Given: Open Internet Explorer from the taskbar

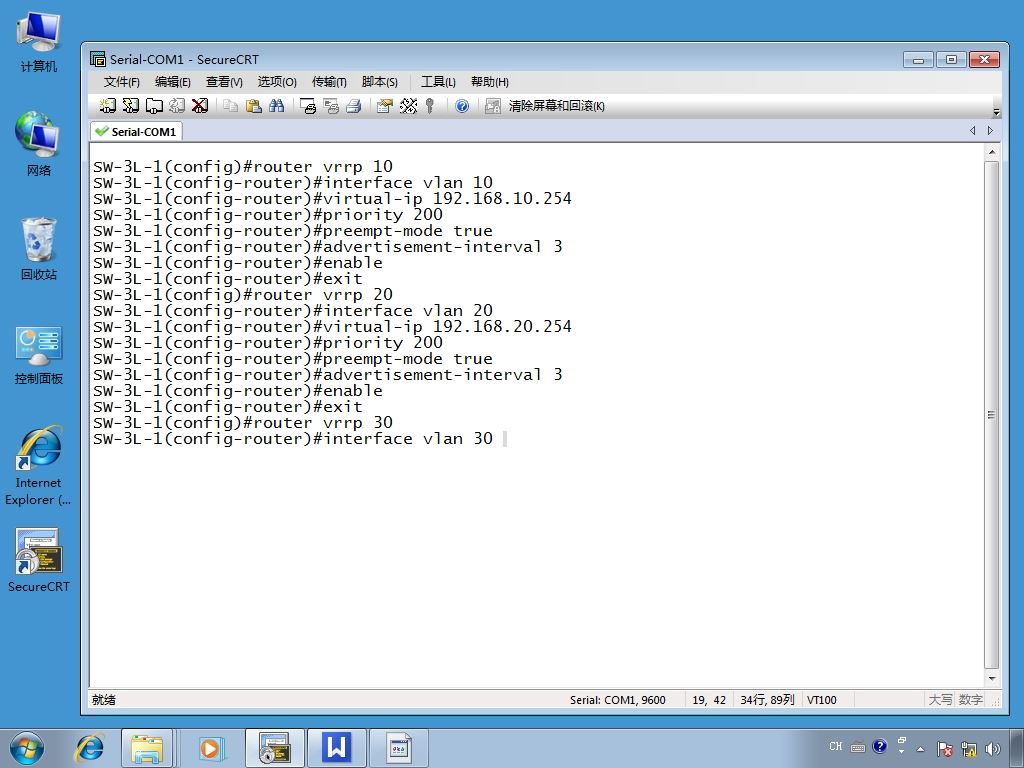Looking at the screenshot, I should (x=89, y=748).
